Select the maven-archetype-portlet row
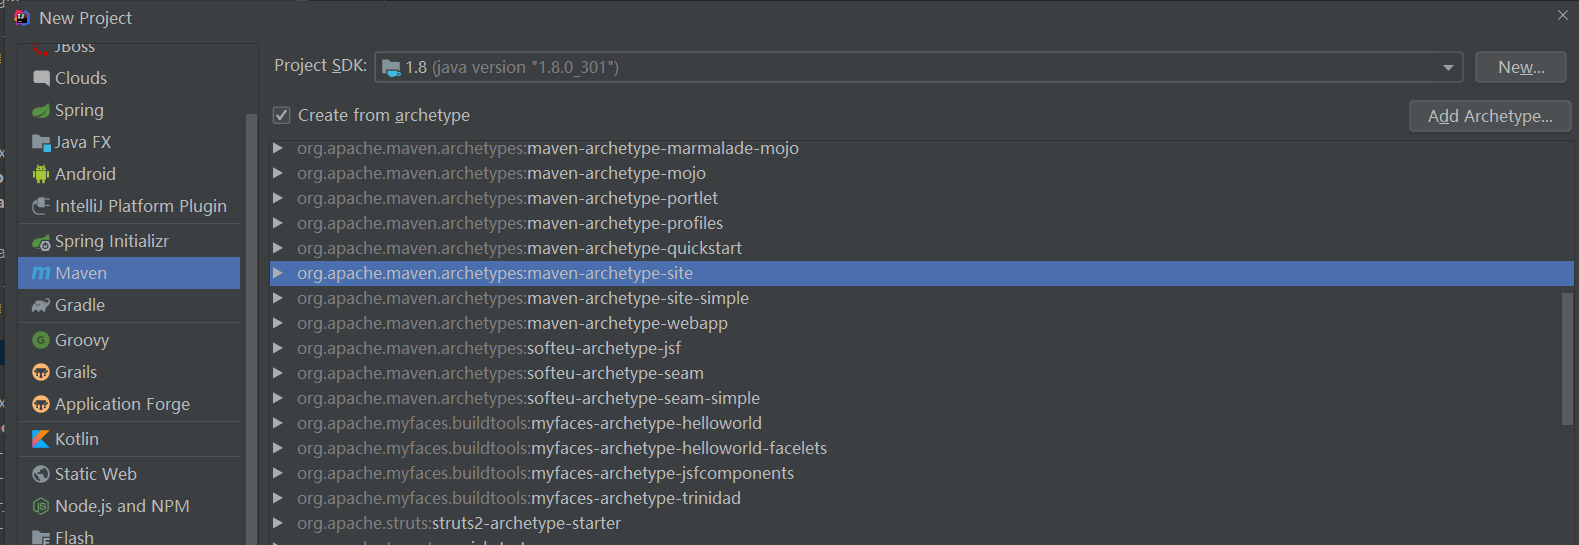The height and width of the screenshot is (545, 1579). click(921, 198)
